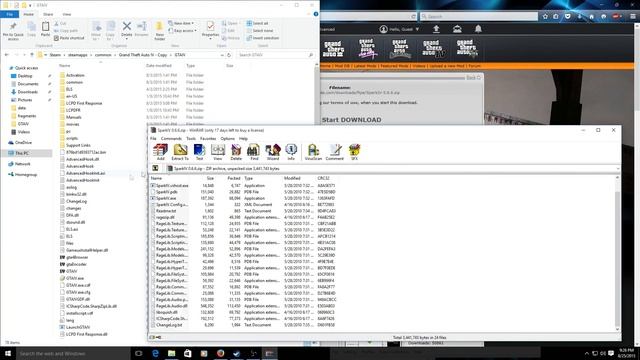Click Pin to Quick access in Explorer ribbon

click(x=13, y=31)
